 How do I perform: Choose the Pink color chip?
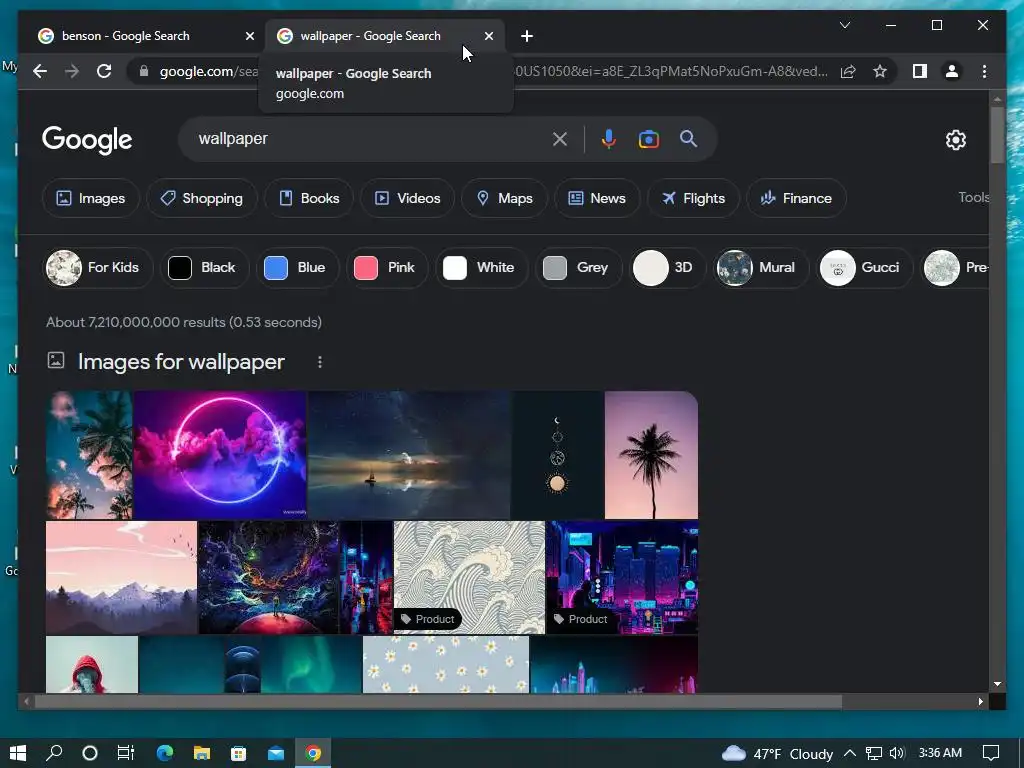(x=387, y=268)
